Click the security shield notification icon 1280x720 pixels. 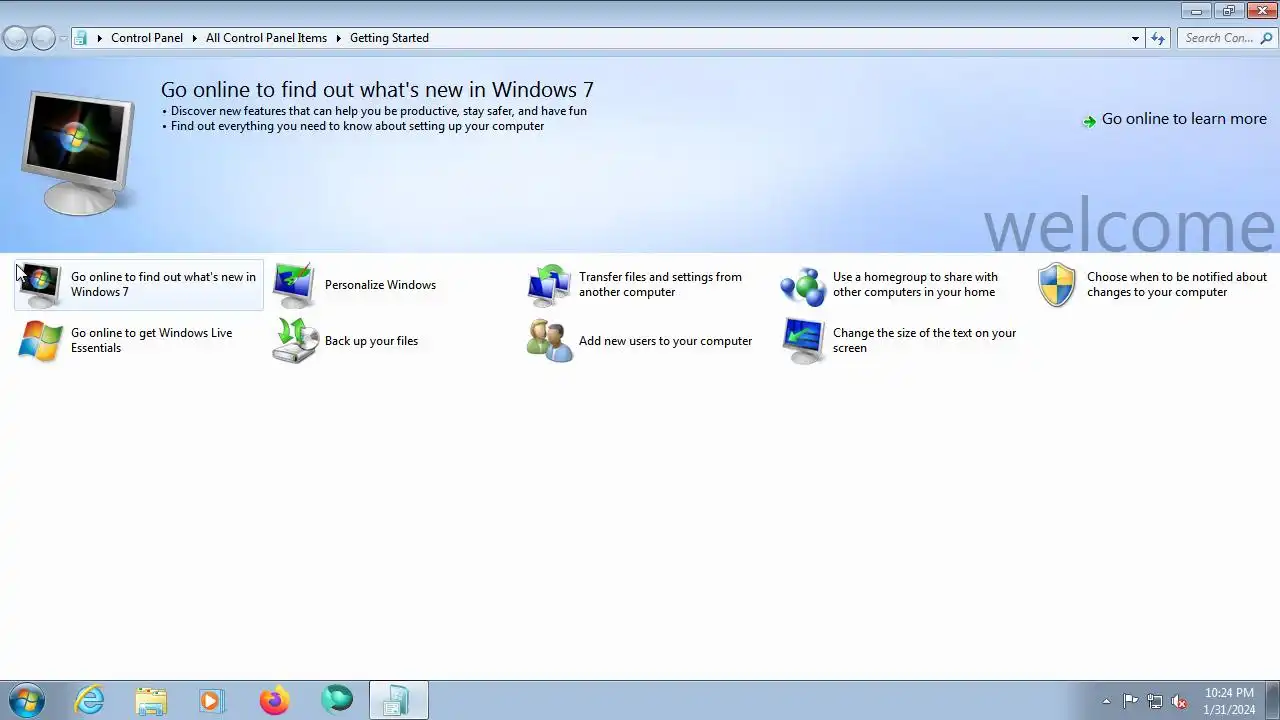click(1056, 285)
